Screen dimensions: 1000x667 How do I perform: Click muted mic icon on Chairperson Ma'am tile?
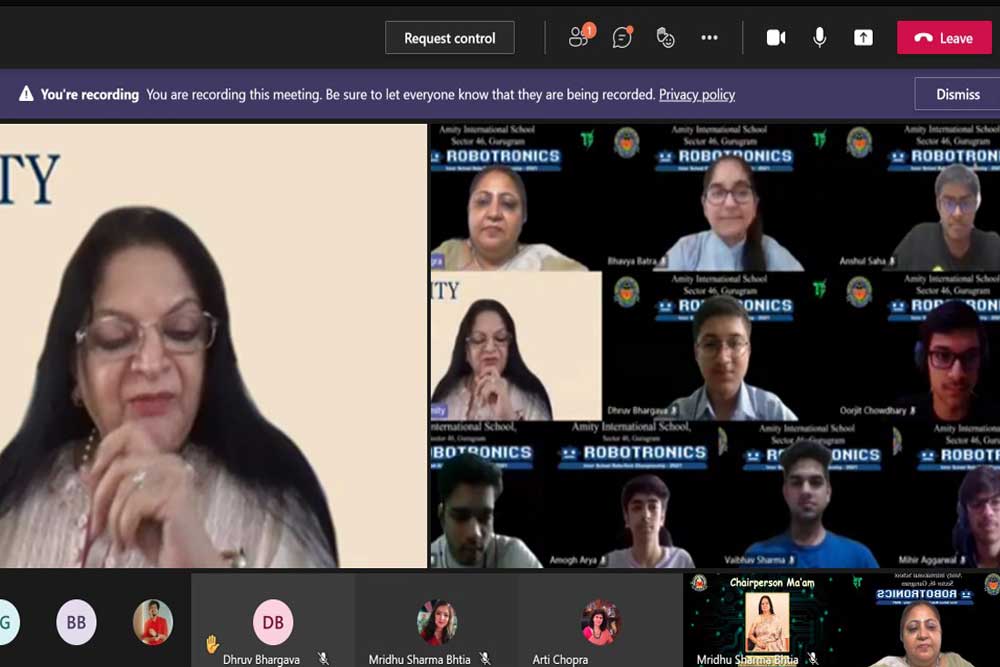click(x=812, y=659)
